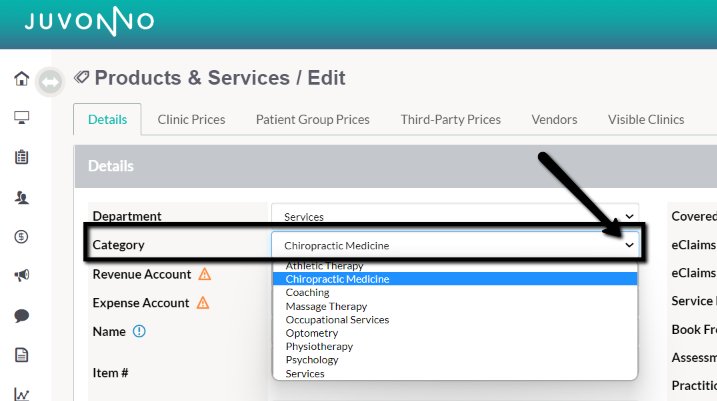This screenshot has height=401, width=717.
Task: Click the monitor icon in sidebar
Action: pos(21,118)
